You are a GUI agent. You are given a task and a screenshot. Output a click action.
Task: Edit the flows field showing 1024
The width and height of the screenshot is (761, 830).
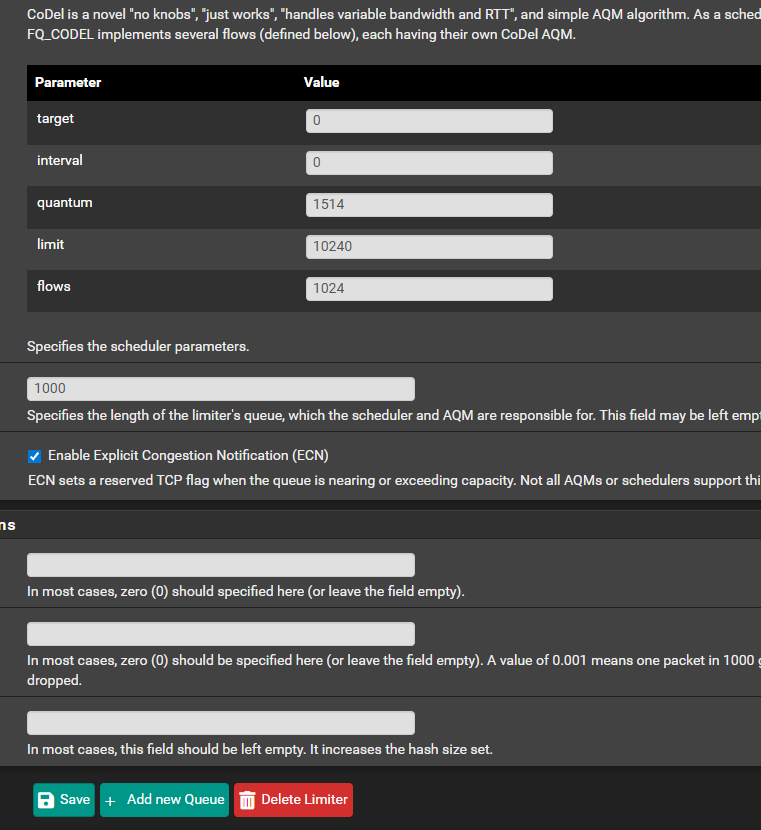point(429,289)
